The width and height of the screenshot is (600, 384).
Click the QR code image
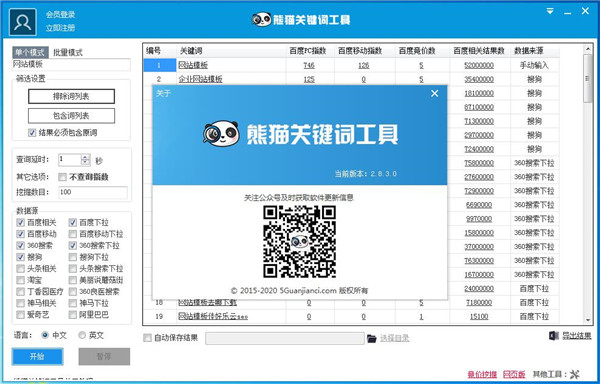tap(300, 241)
